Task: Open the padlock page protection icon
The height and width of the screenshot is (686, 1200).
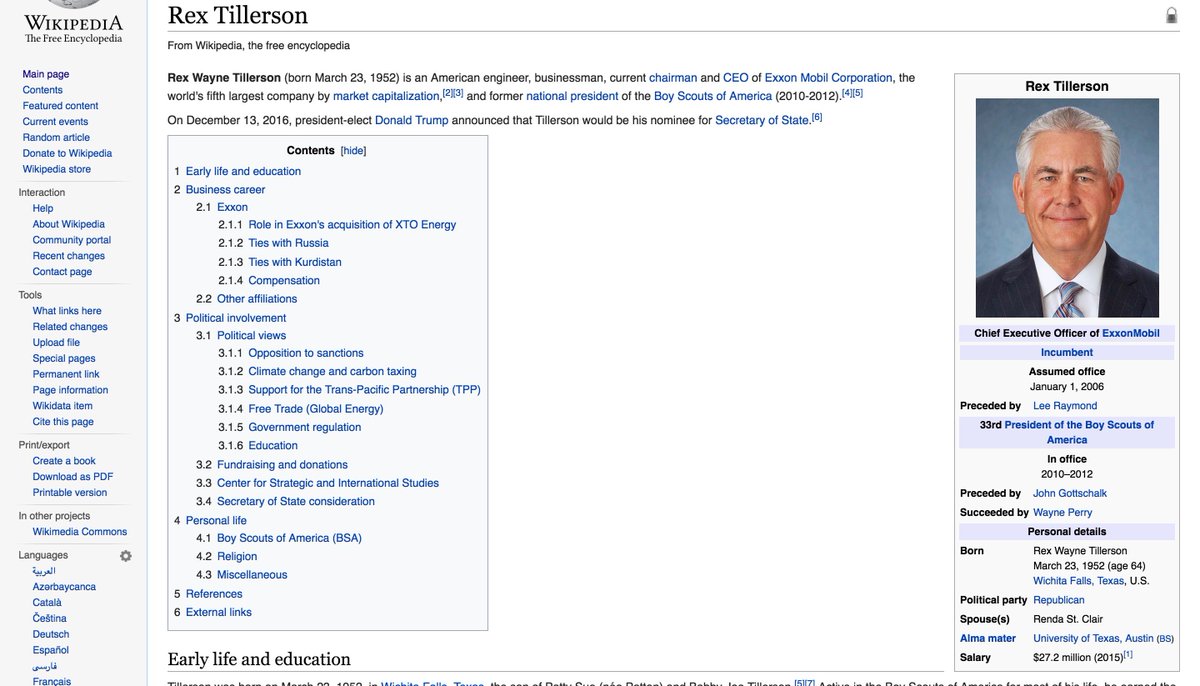Action: click(x=1172, y=16)
